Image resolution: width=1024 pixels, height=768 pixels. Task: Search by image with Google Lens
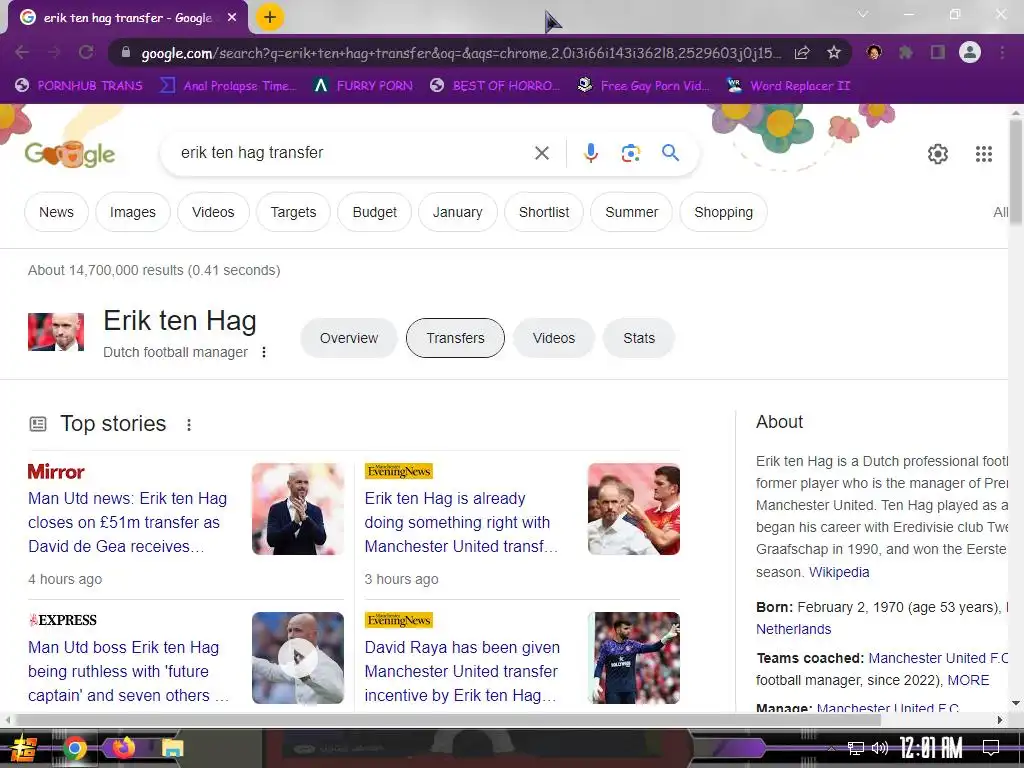coord(630,153)
